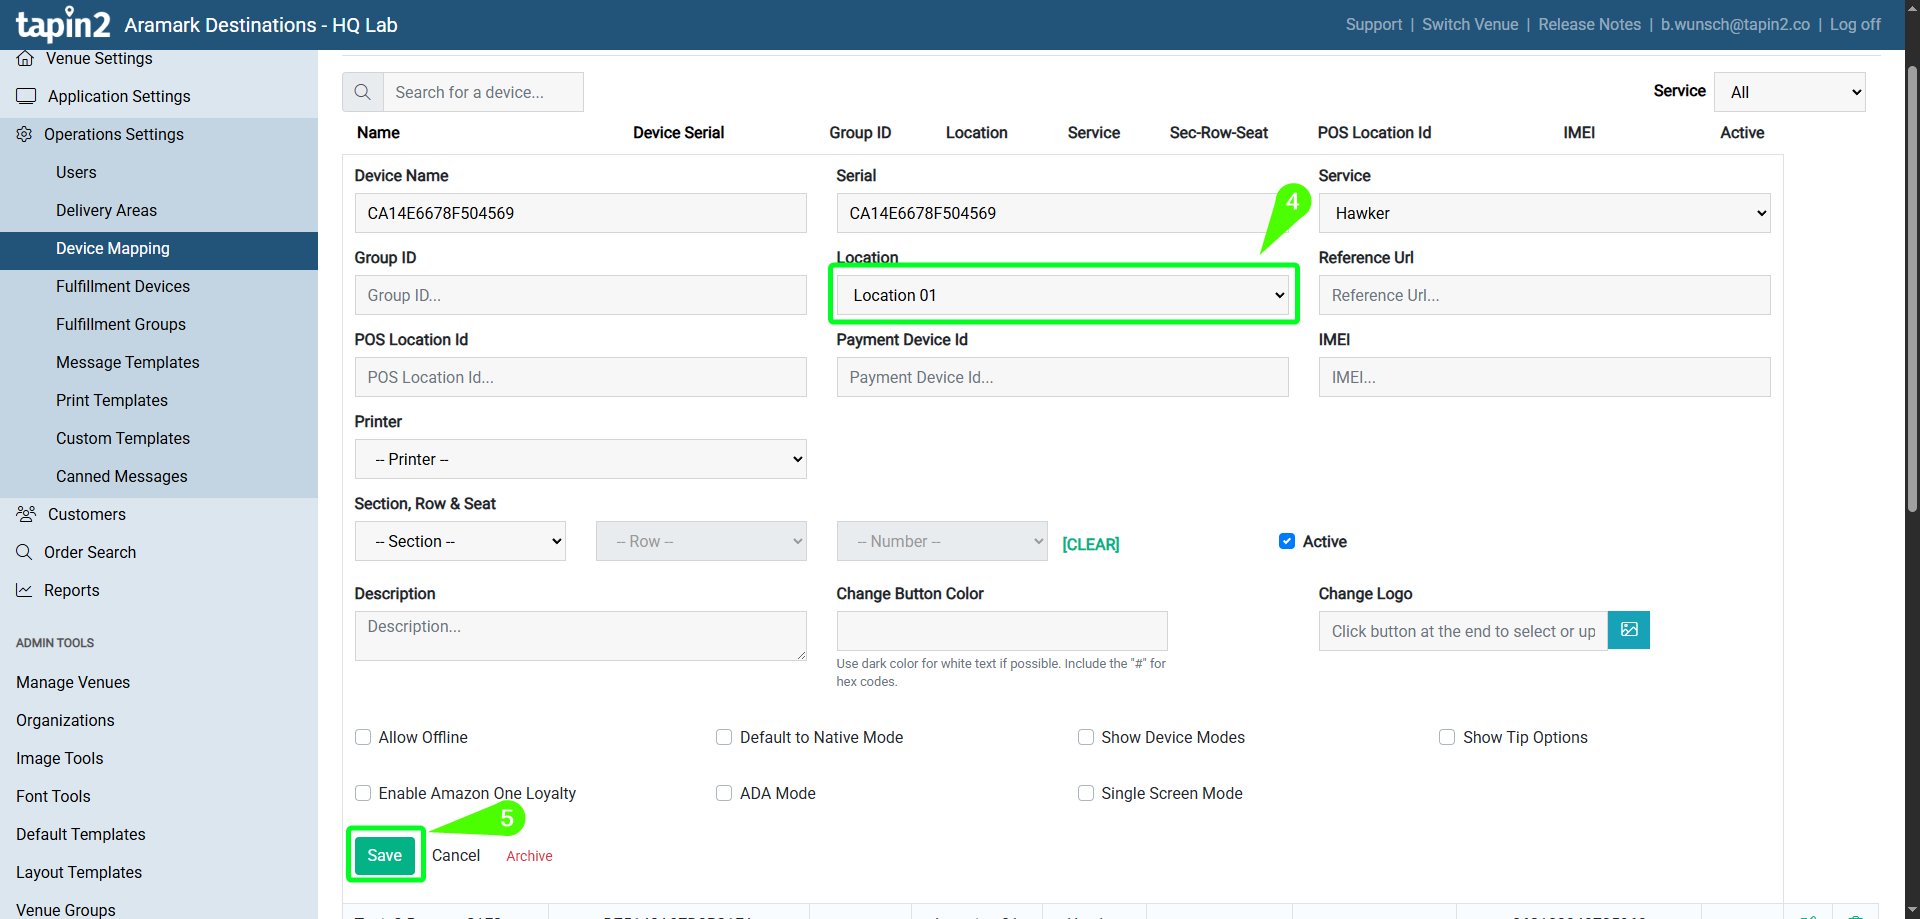The height and width of the screenshot is (919, 1920).
Task: Open the Section dropdown
Action: tap(460, 541)
